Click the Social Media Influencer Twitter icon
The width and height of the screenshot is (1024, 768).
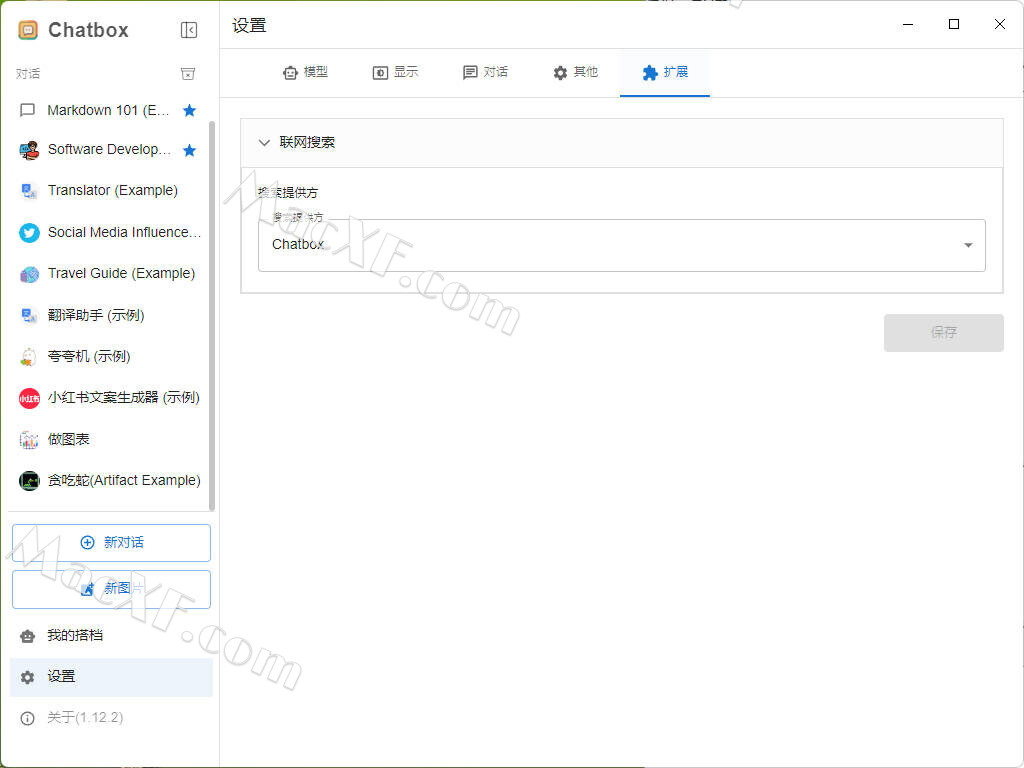pos(29,232)
